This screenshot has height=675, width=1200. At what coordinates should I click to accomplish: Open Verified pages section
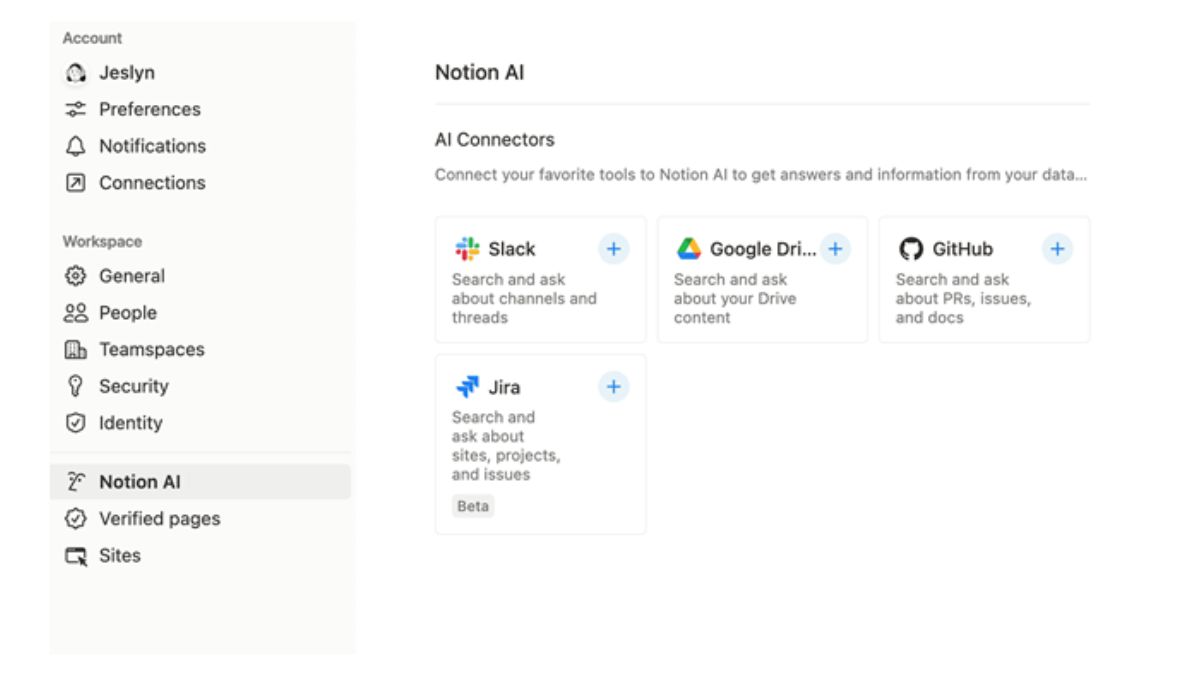[159, 519]
